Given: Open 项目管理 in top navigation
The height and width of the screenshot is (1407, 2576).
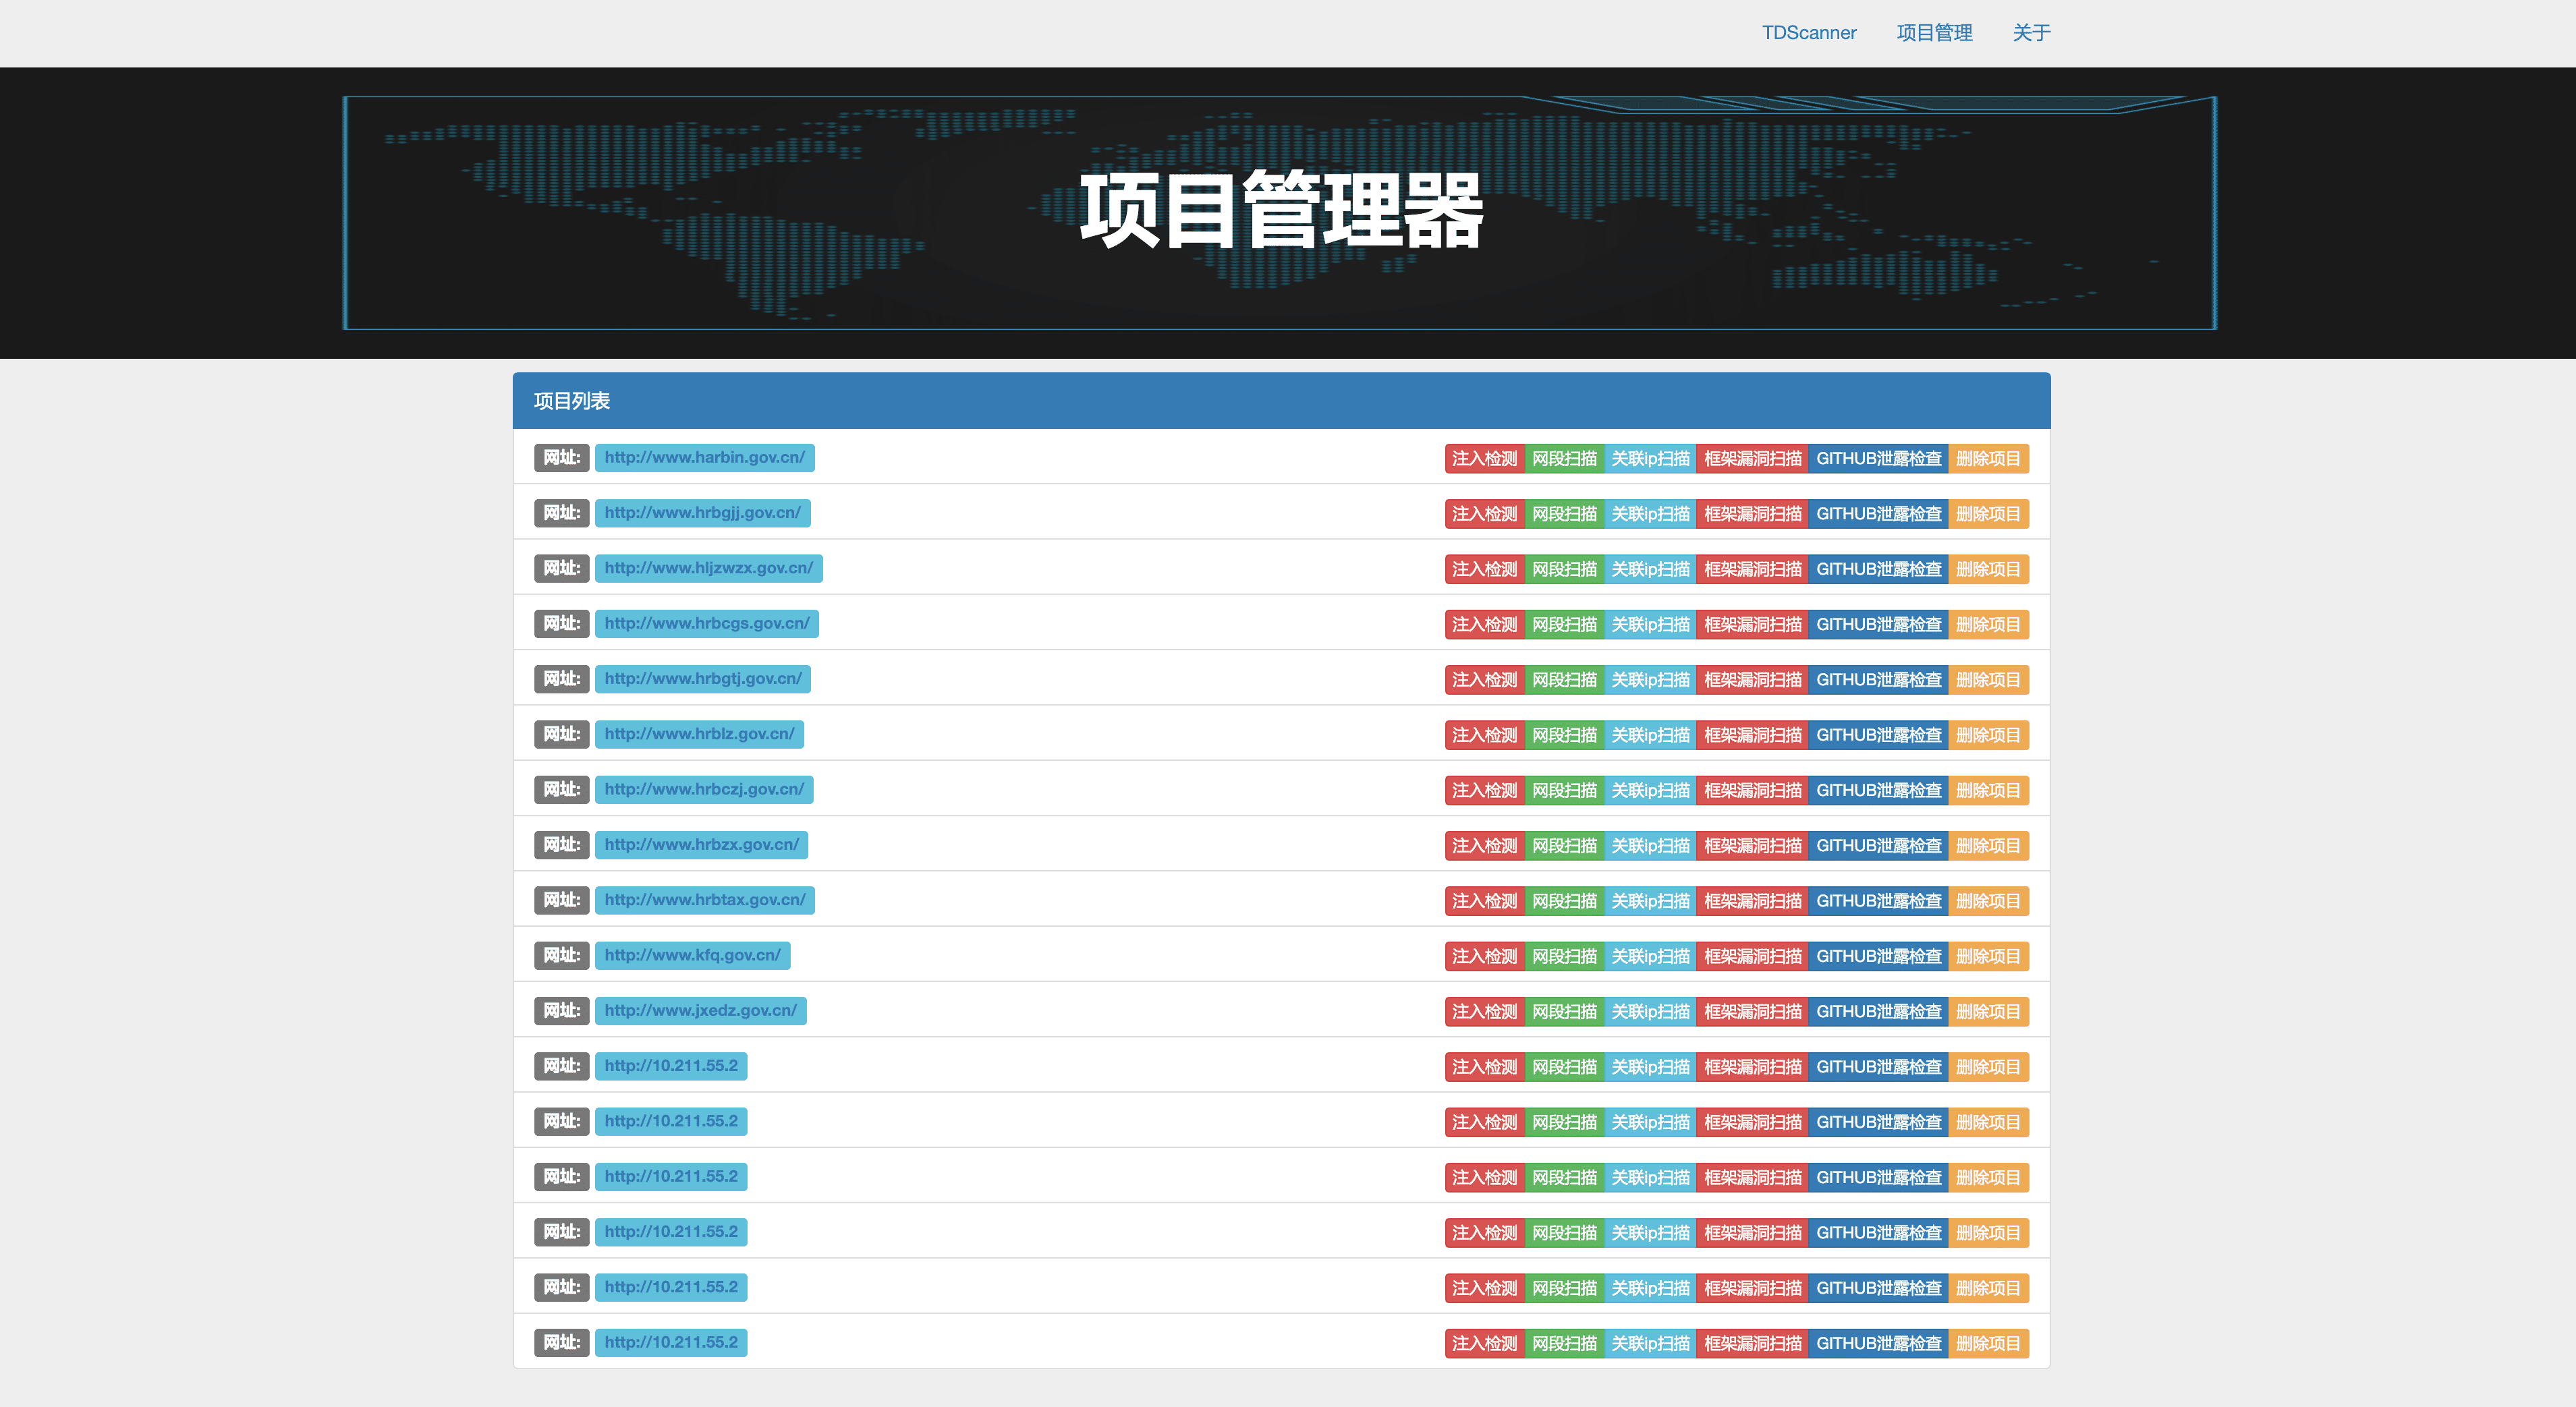Looking at the screenshot, I should click(x=1934, y=33).
